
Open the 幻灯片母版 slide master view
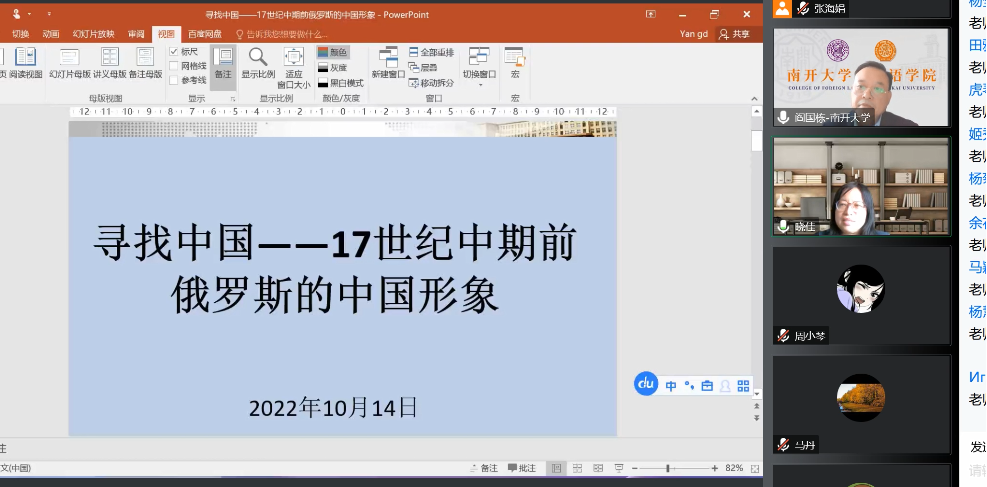[69, 62]
